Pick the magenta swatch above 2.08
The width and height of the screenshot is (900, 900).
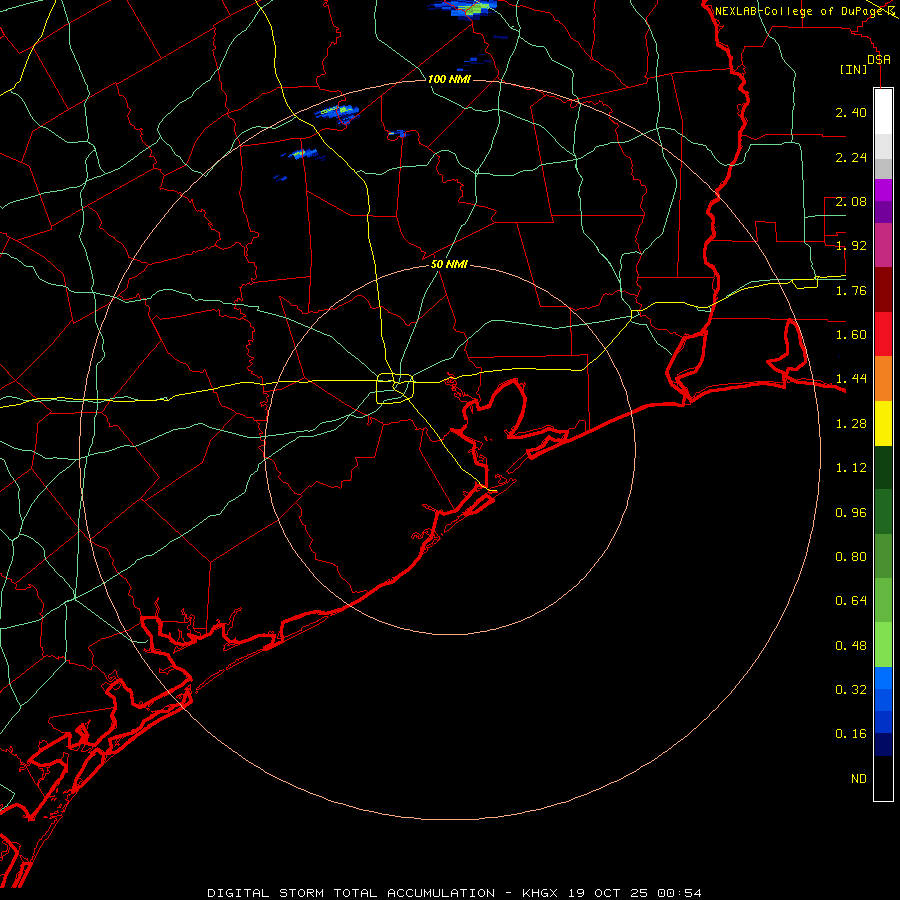click(x=883, y=190)
